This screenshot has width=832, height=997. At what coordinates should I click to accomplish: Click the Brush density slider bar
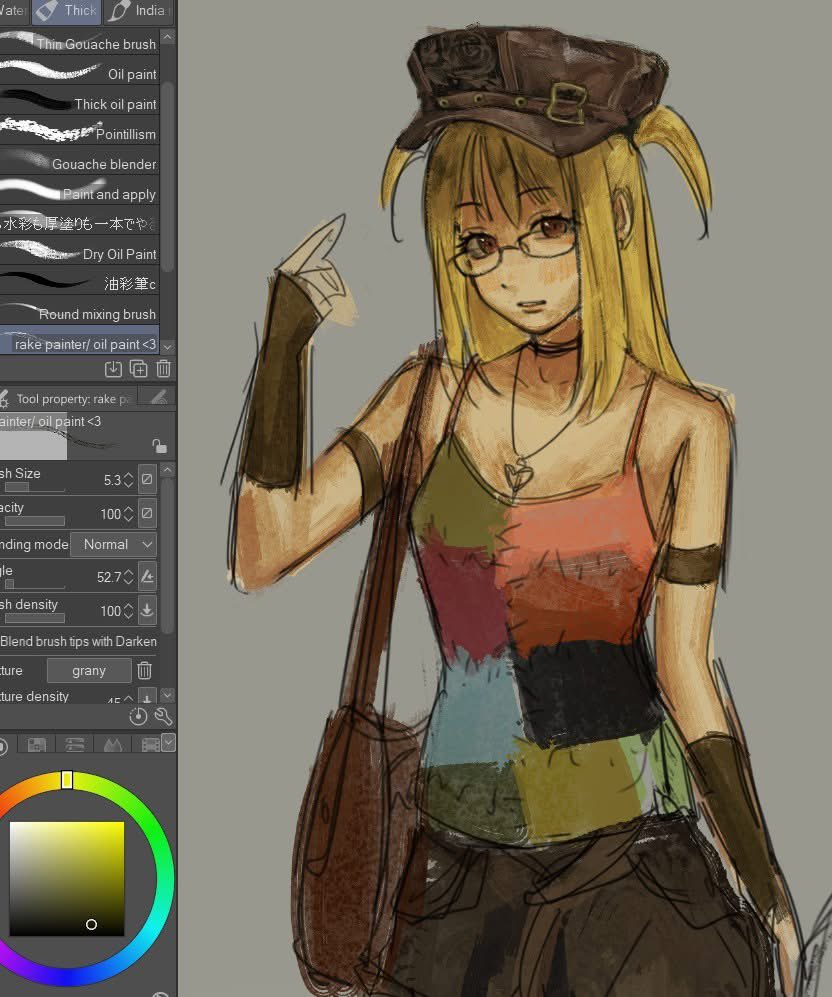coord(33,618)
